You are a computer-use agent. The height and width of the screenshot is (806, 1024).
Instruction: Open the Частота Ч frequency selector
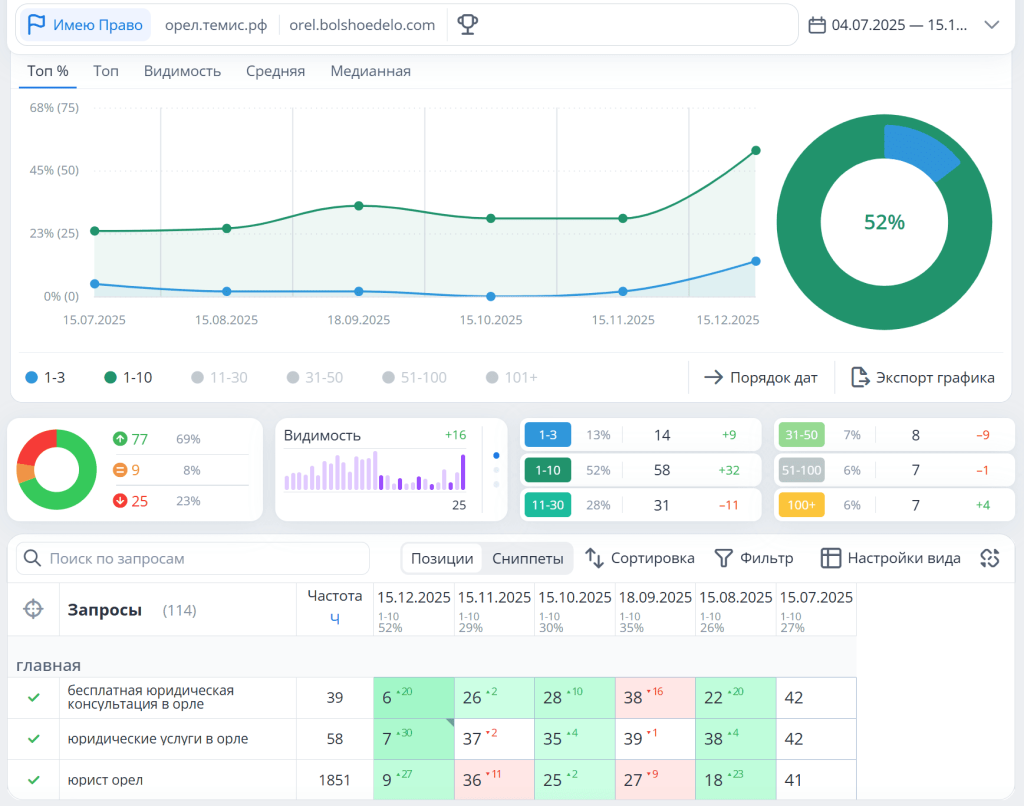[334, 619]
